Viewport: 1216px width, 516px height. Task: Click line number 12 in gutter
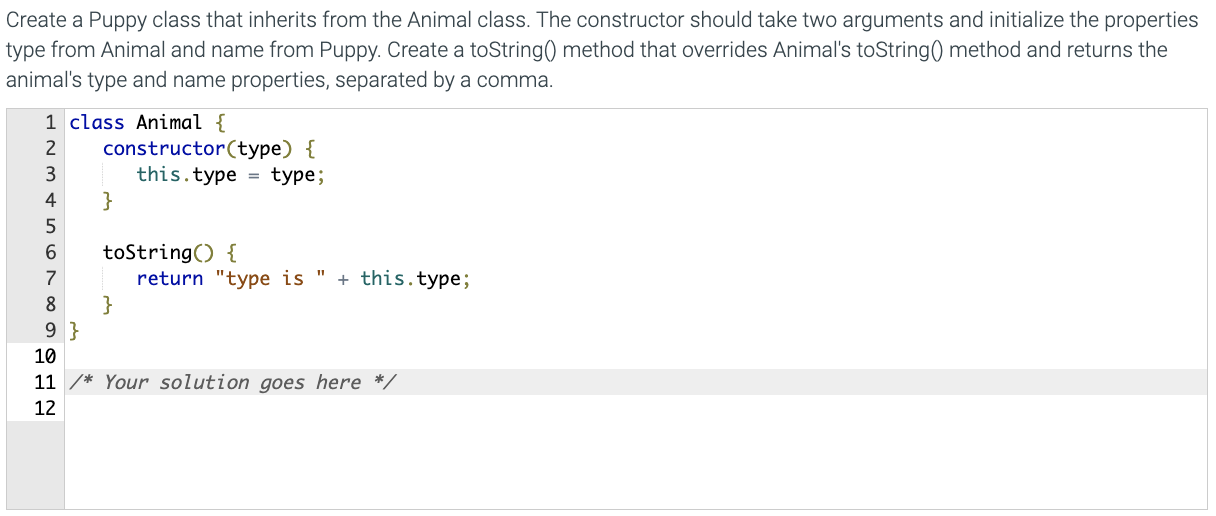click(x=45, y=408)
